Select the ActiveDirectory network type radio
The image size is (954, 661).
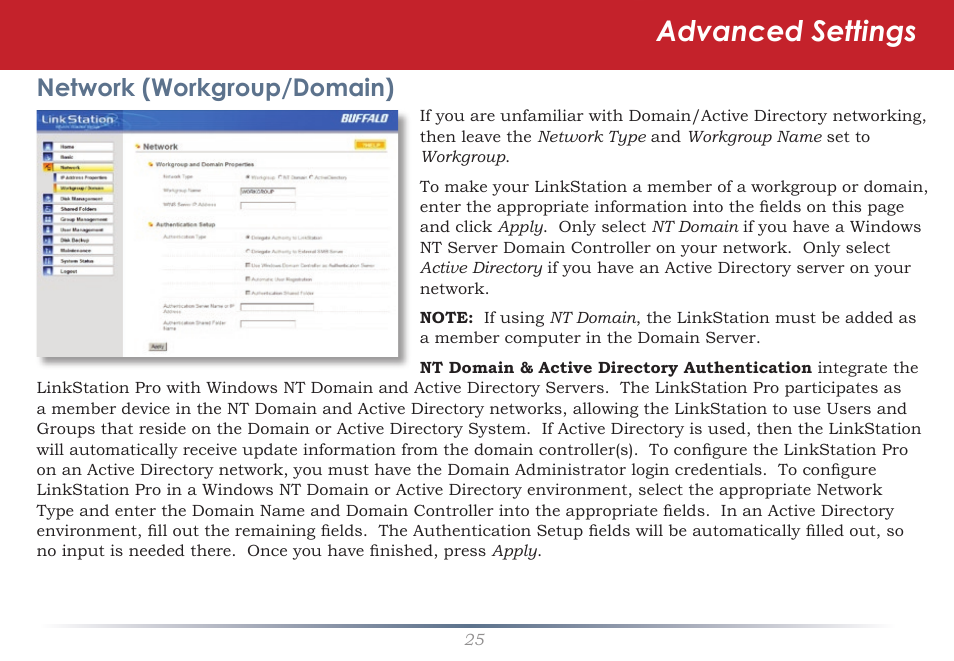[x=311, y=177]
